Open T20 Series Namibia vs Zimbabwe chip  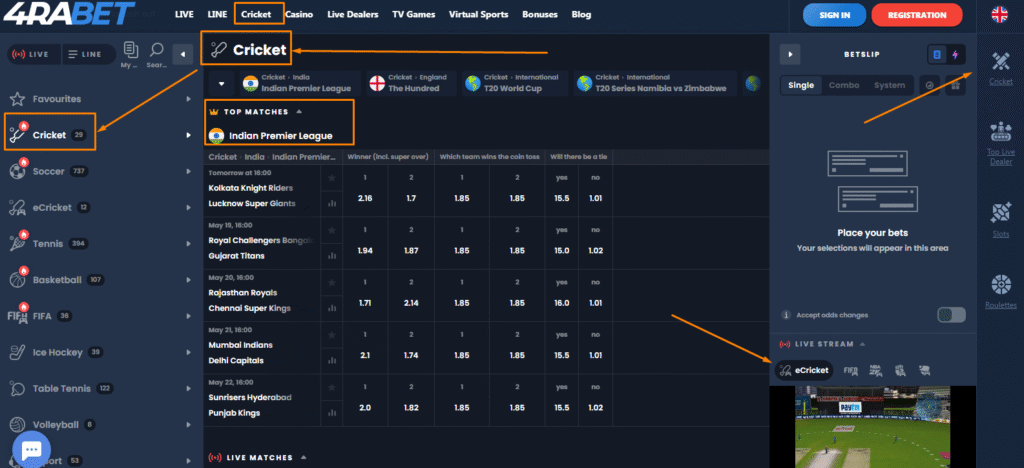pos(656,84)
